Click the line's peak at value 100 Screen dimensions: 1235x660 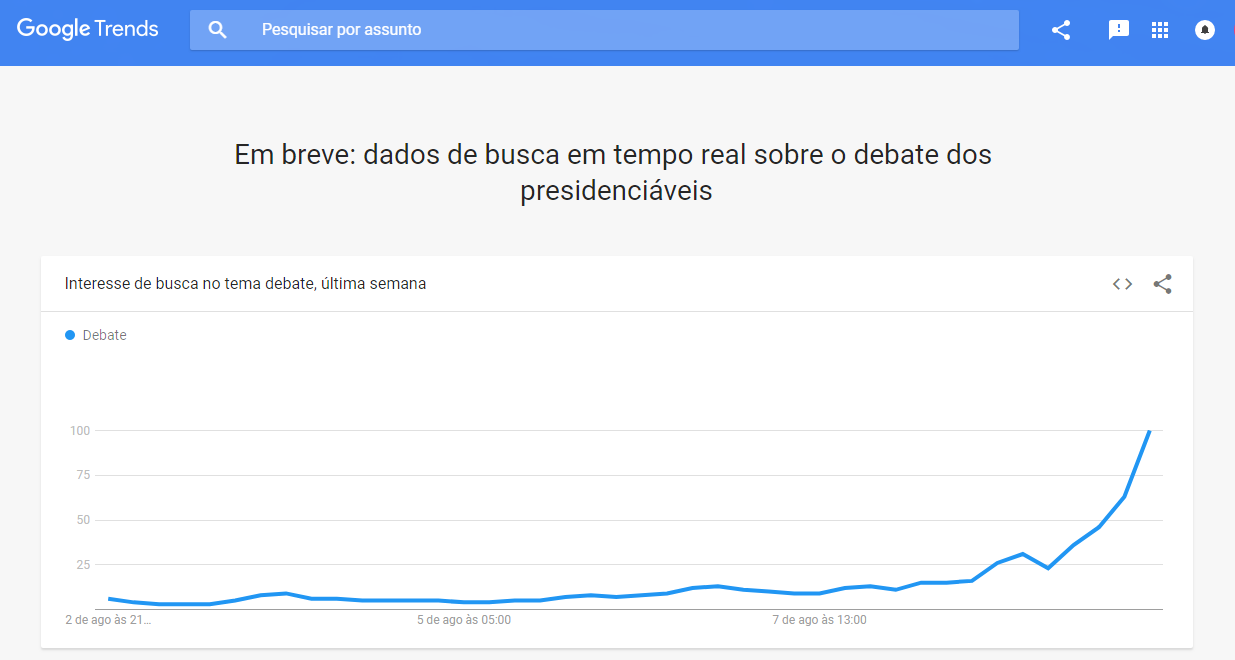[x=1150, y=431]
